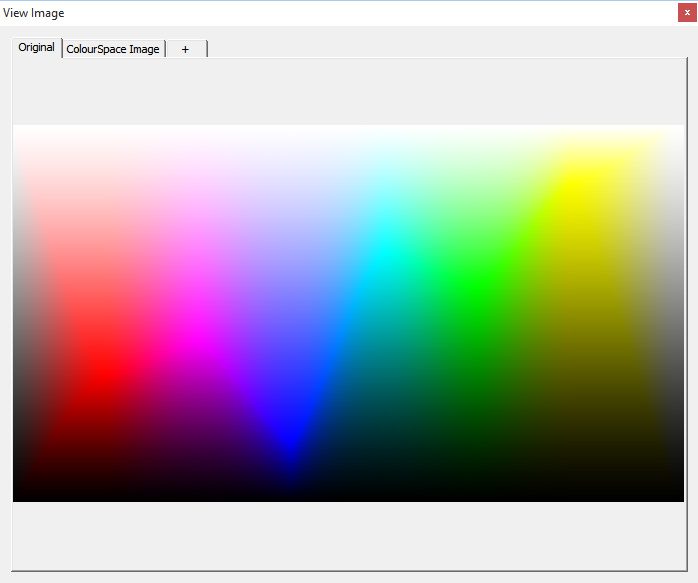Screen dimensions: 698x583
Task: Switch to the Original tab
Action: [37, 48]
